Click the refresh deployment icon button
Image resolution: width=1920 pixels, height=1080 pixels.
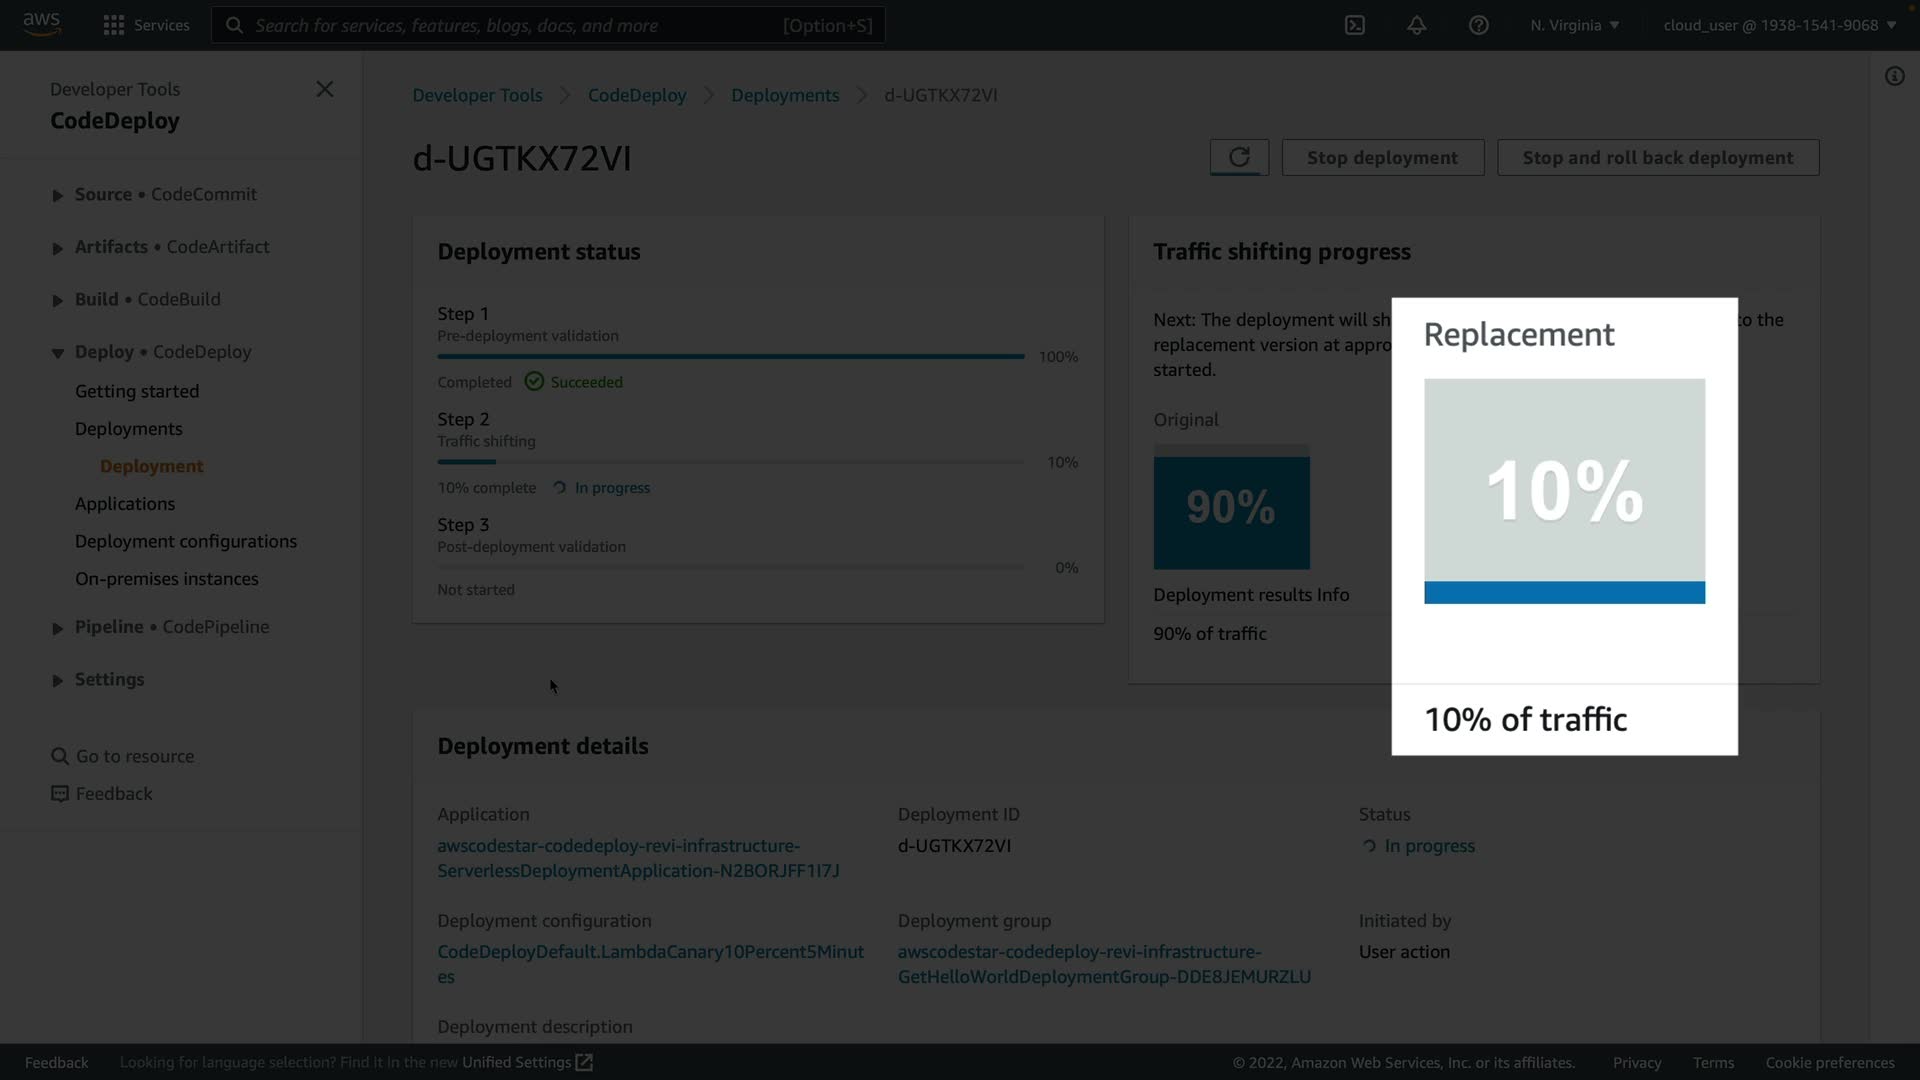coord(1239,157)
